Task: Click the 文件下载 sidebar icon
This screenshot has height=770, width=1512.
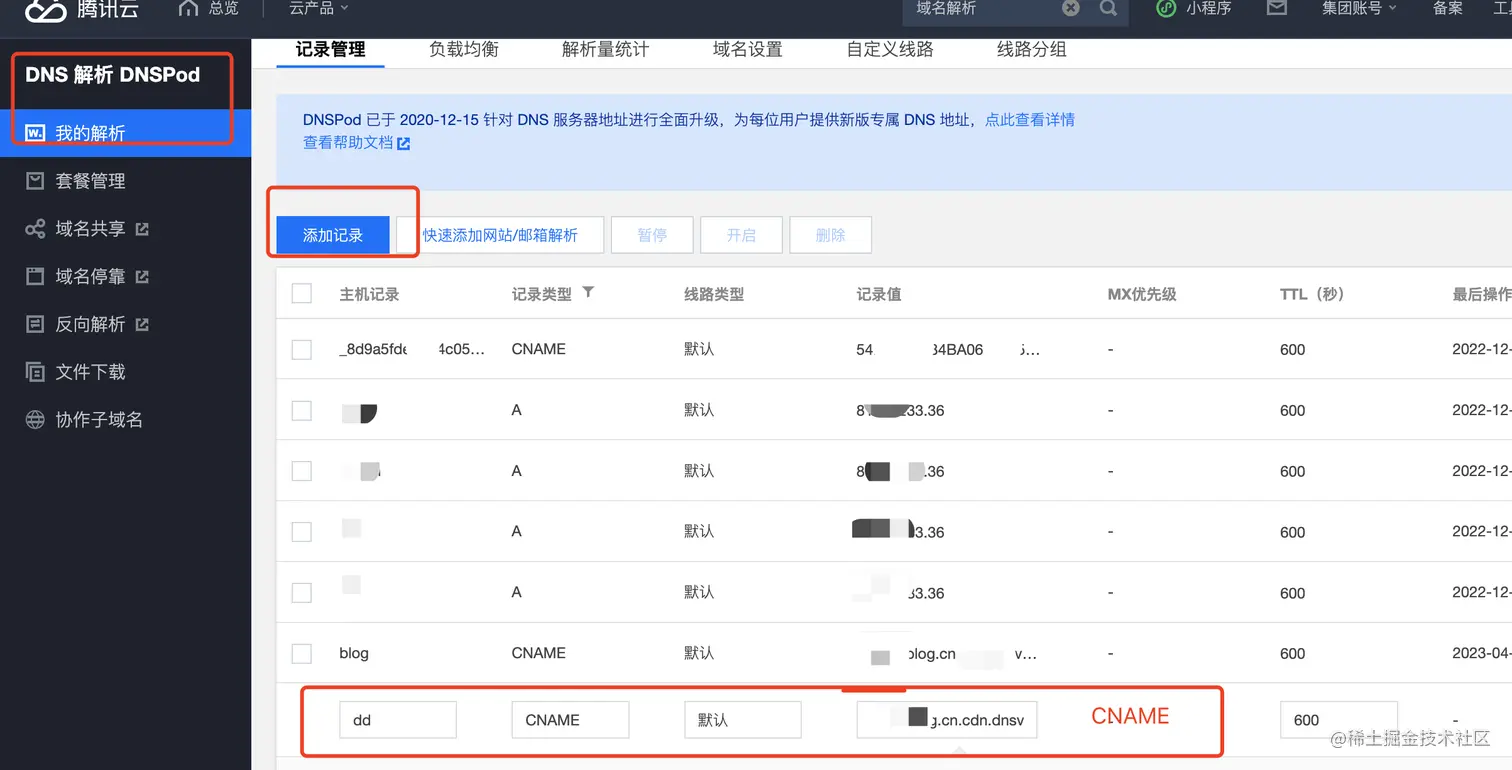Action: coord(35,372)
